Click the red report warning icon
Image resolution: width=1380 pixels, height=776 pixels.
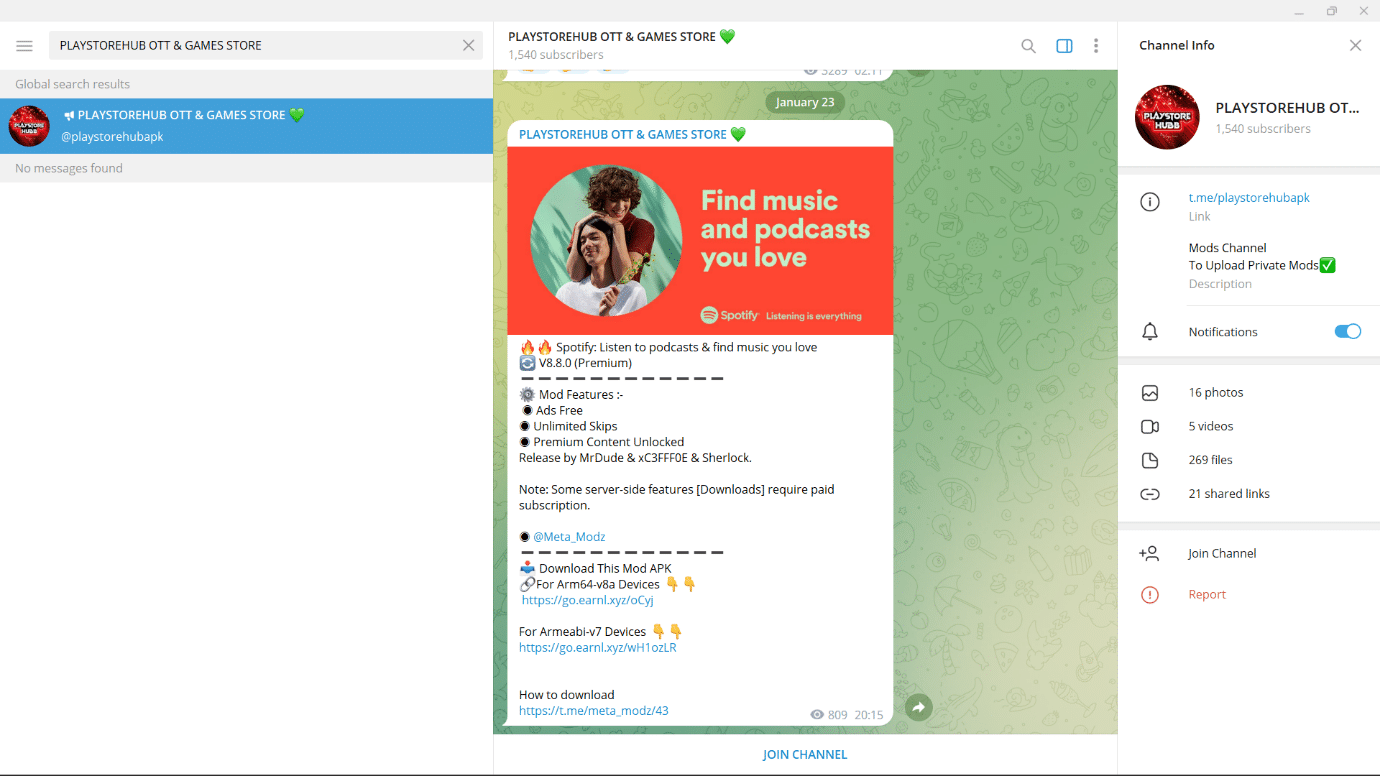(1150, 595)
